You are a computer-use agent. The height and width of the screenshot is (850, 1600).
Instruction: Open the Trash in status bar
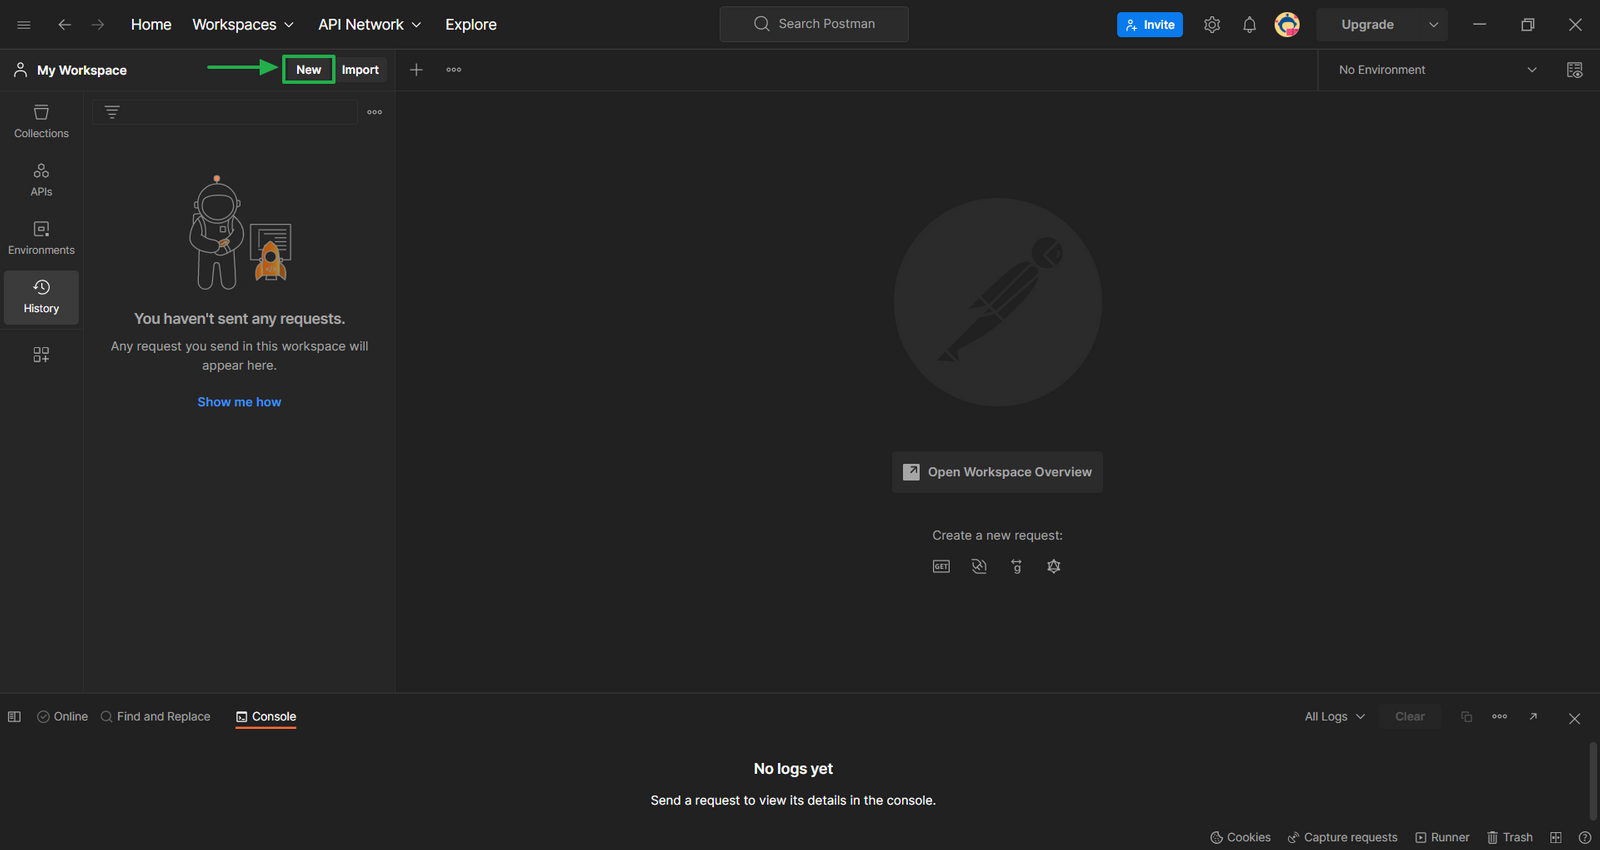click(x=1509, y=837)
